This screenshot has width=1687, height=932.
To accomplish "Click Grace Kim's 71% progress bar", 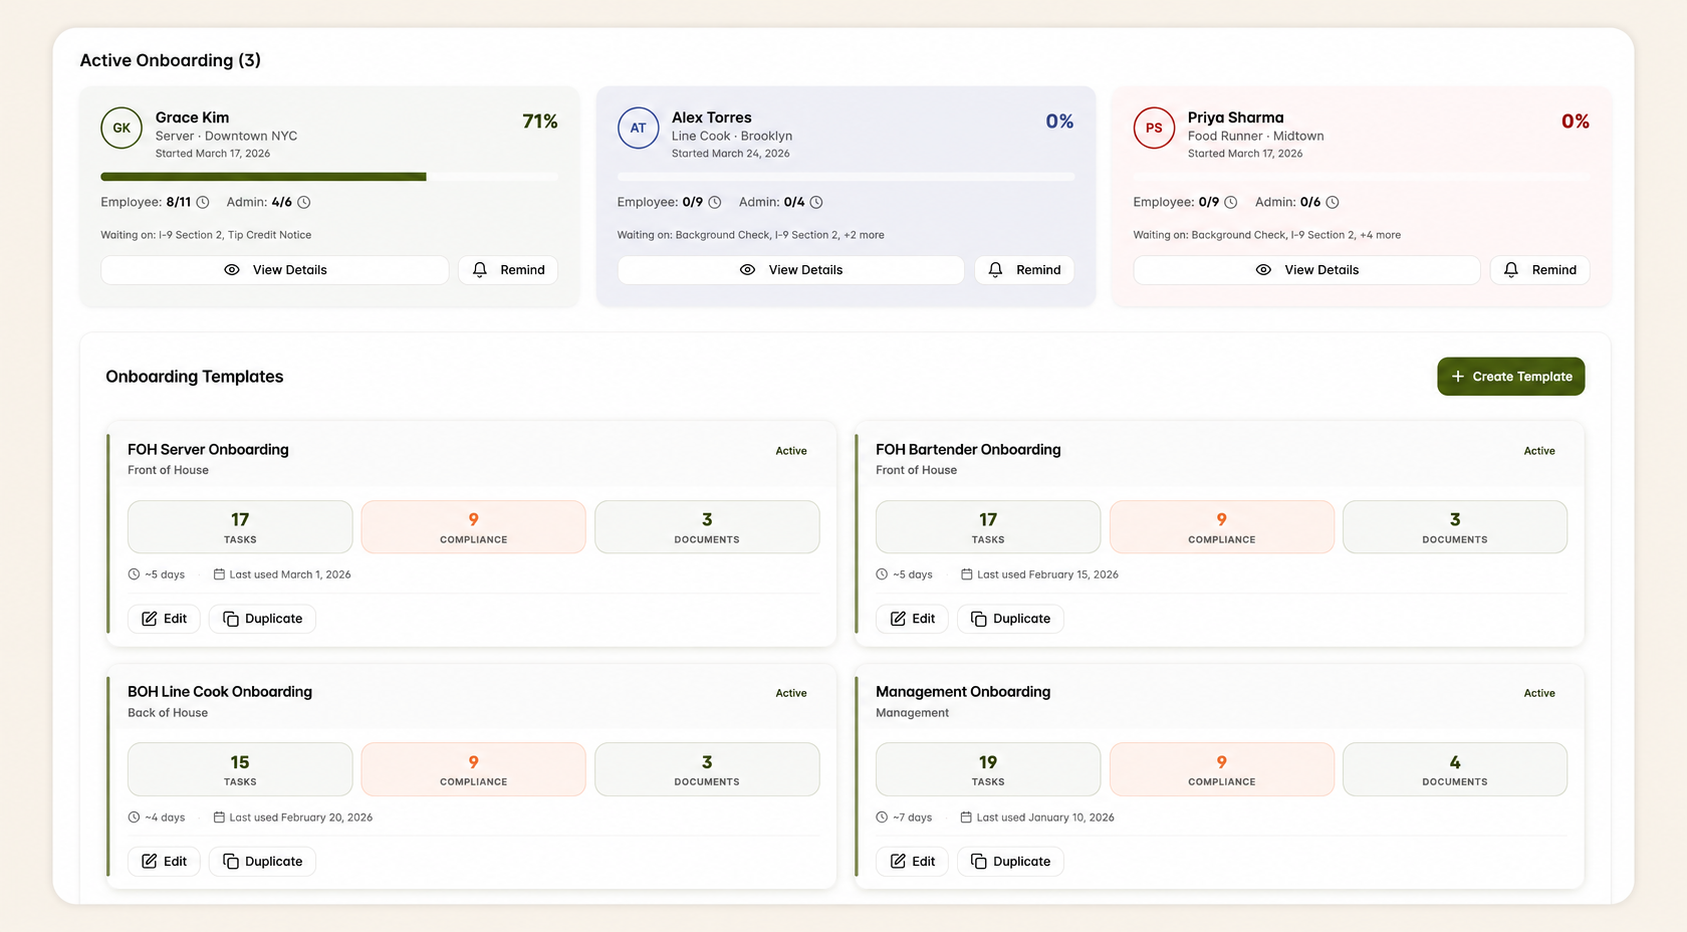I will pyautogui.click(x=329, y=177).
